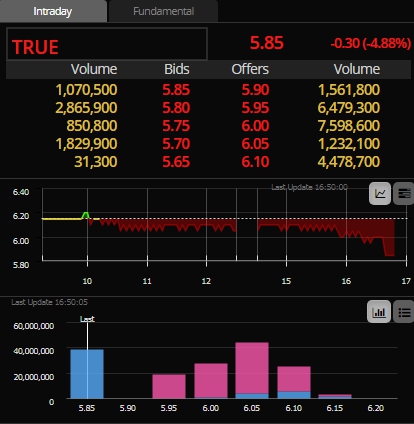Image resolution: width=414 pixels, height=424 pixels.
Task: Click the small volume bar at 6.15
Action: pos(335,396)
